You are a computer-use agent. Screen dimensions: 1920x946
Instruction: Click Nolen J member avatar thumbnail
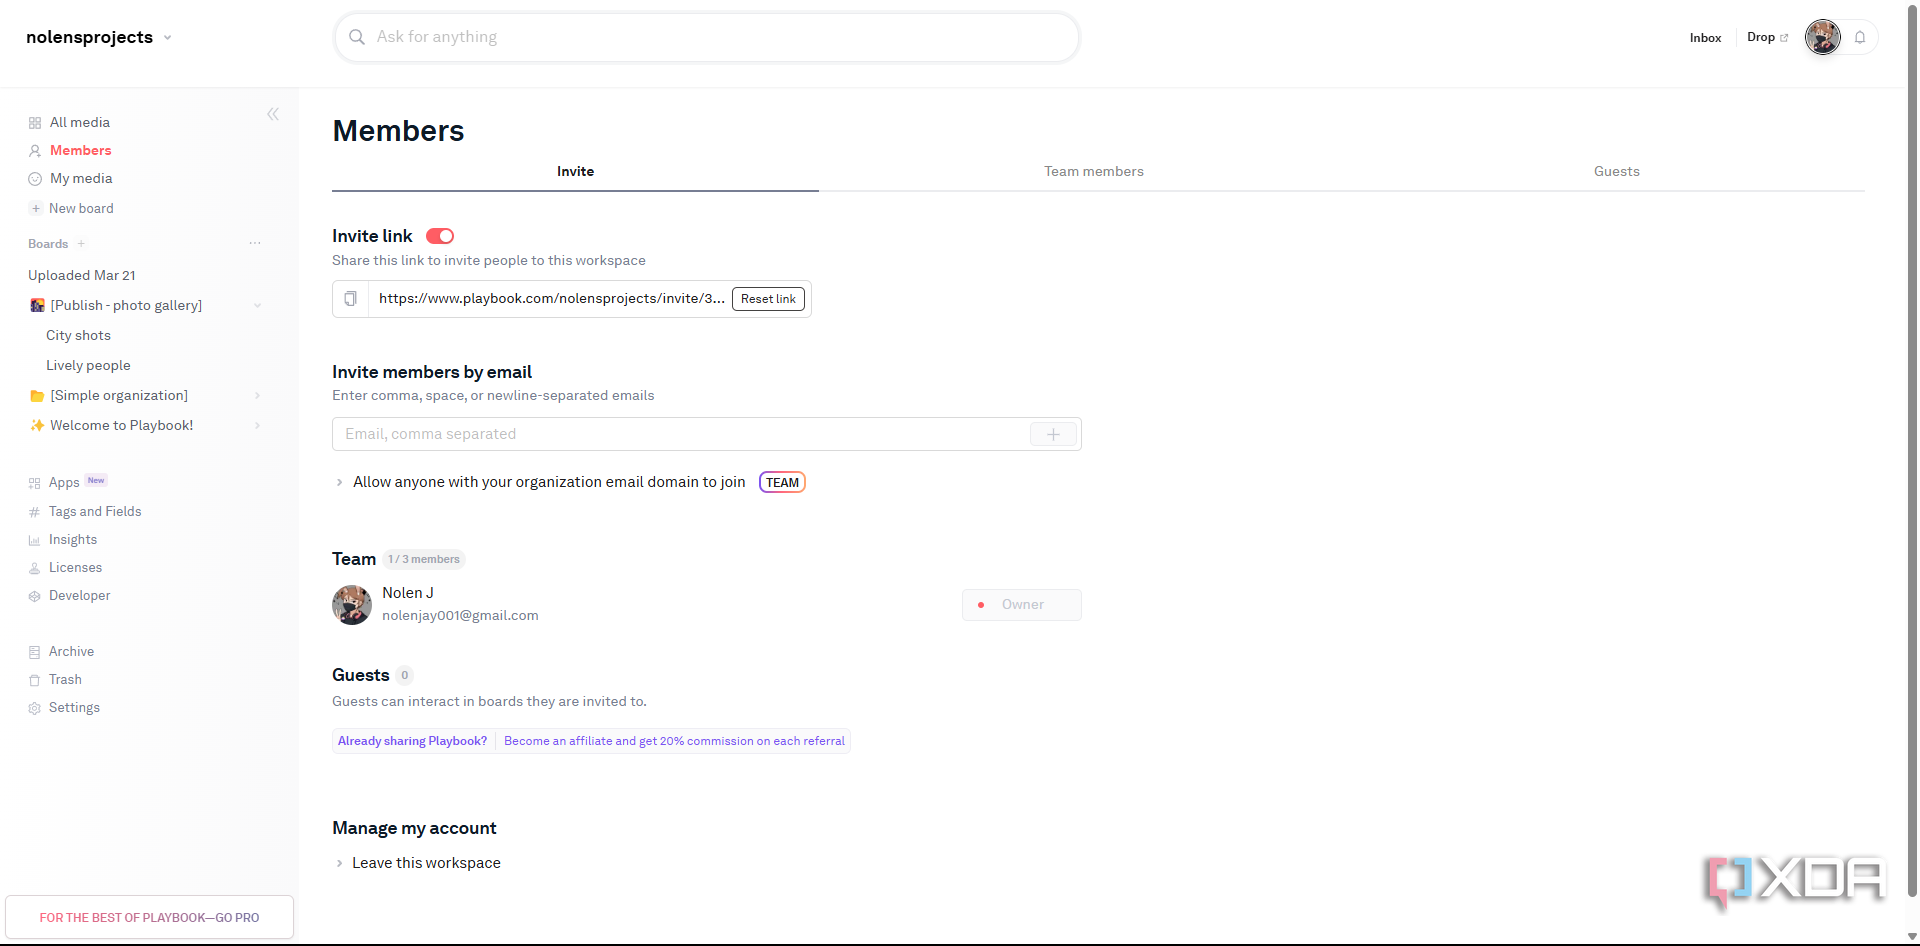pyautogui.click(x=352, y=605)
